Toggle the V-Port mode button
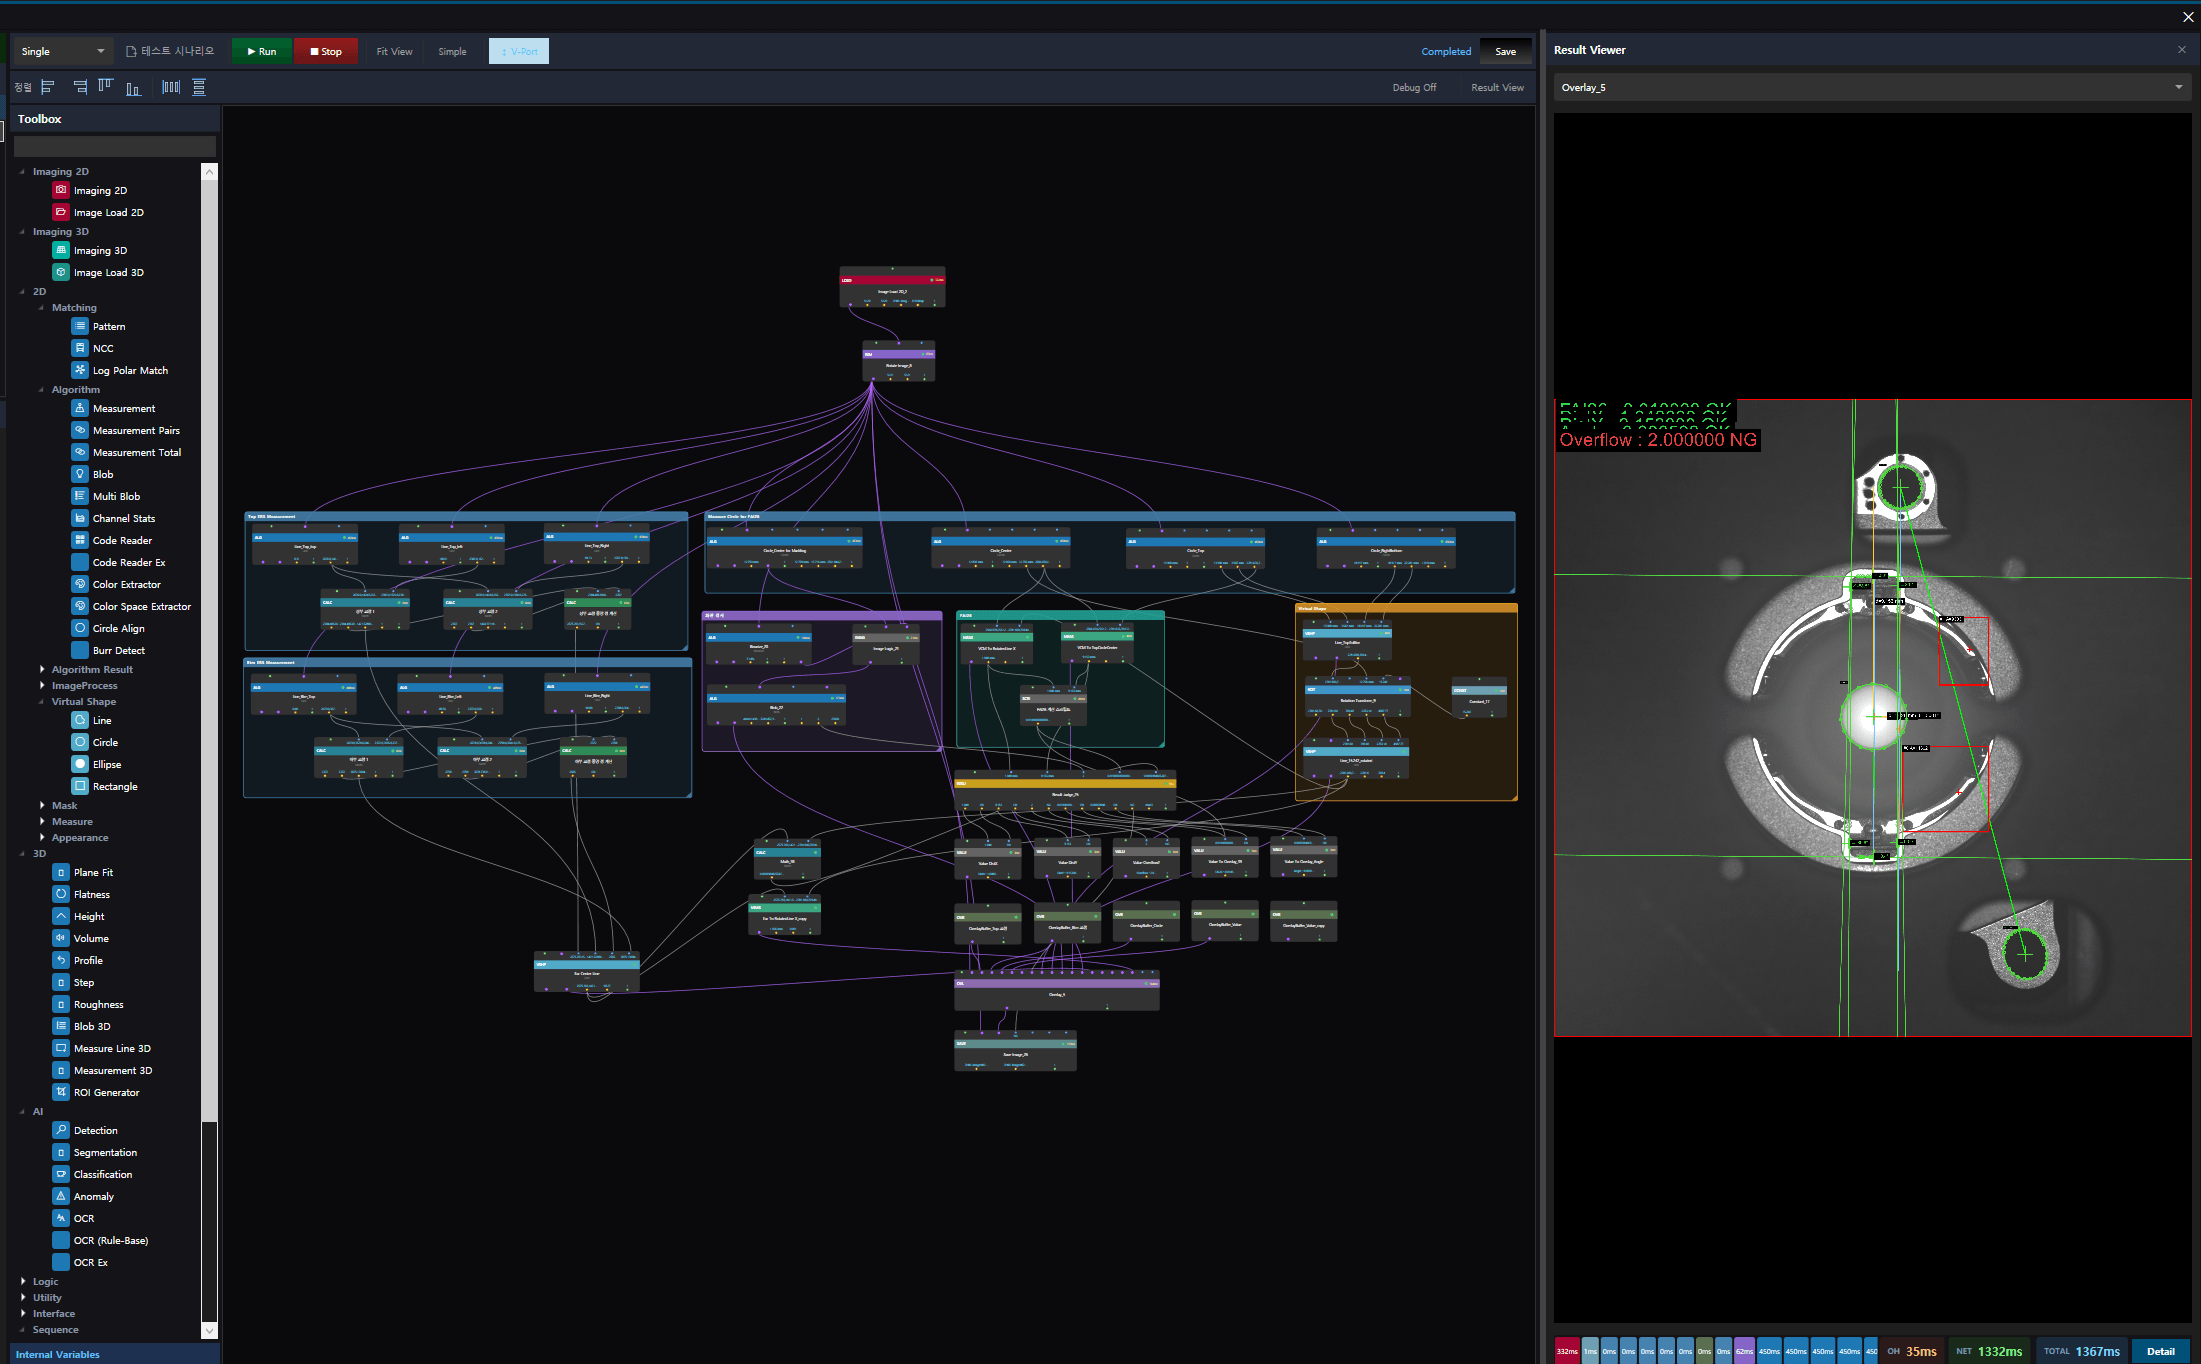This screenshot has height=1364, width=2201. 519,51
